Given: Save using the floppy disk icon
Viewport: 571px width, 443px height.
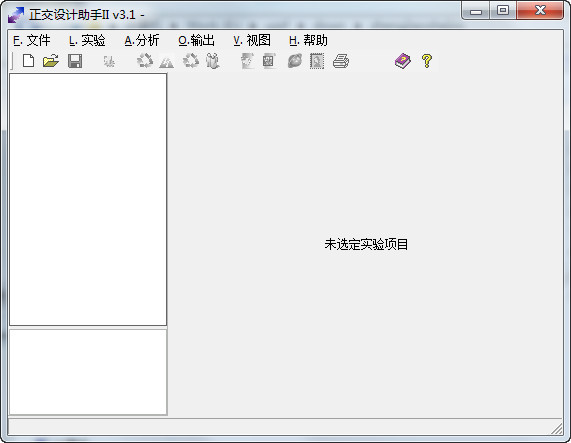Looking at the screenshot, I should [75, 61].
